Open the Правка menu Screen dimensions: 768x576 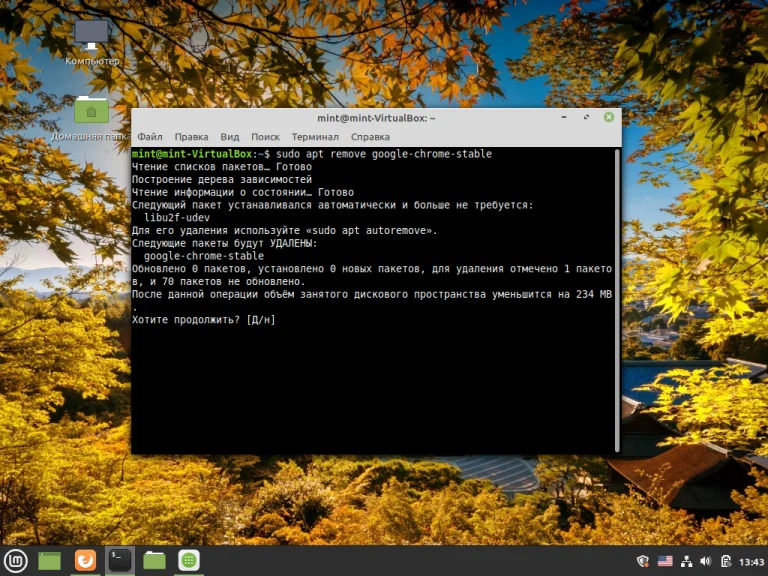coord(191,136)
